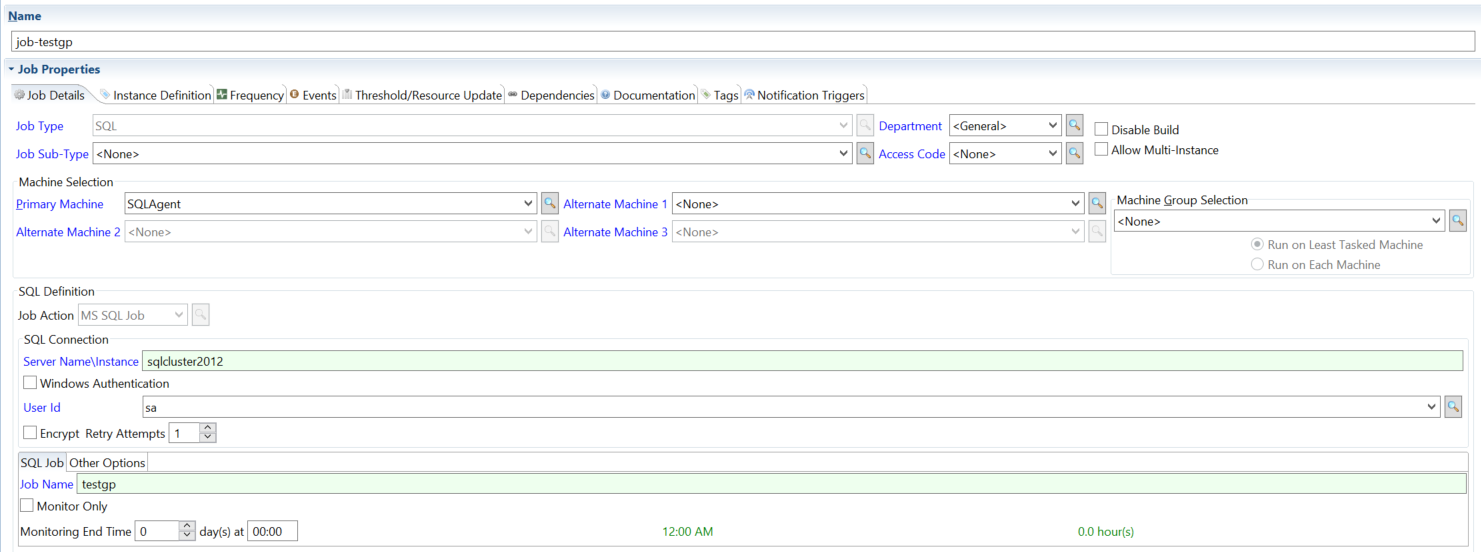Open the Events tab

click(x=313, y=95)
